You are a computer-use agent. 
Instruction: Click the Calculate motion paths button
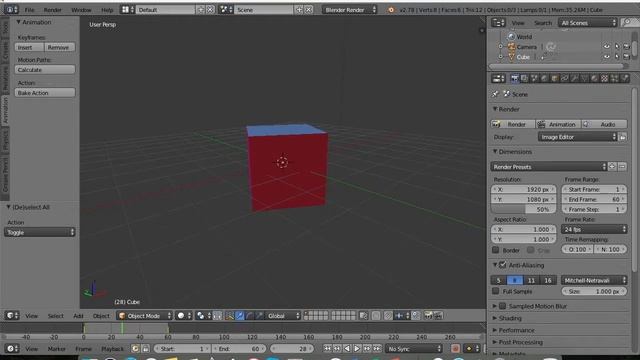(x=45, y=70)
